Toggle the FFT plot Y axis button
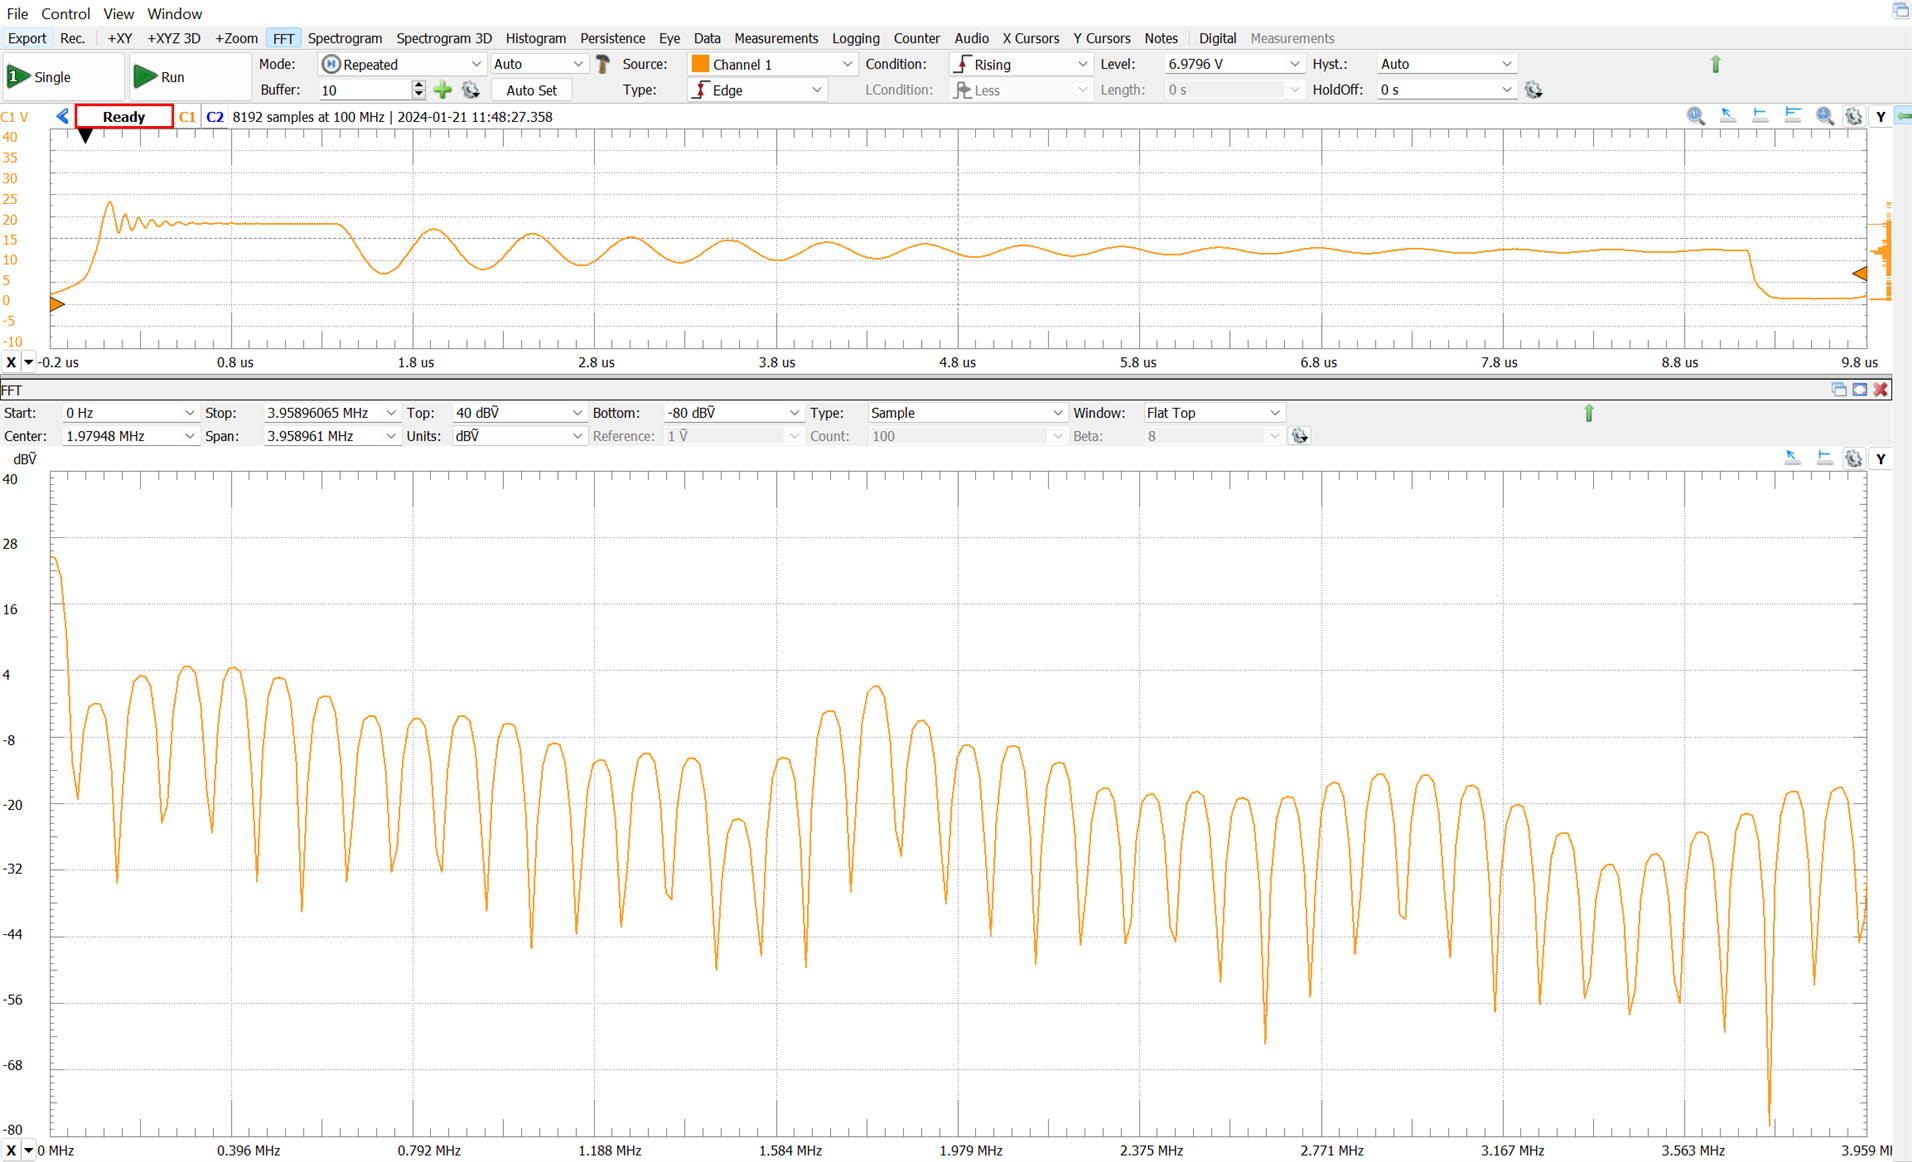The image size is (1912, 1162). (x=1881, y=459)
